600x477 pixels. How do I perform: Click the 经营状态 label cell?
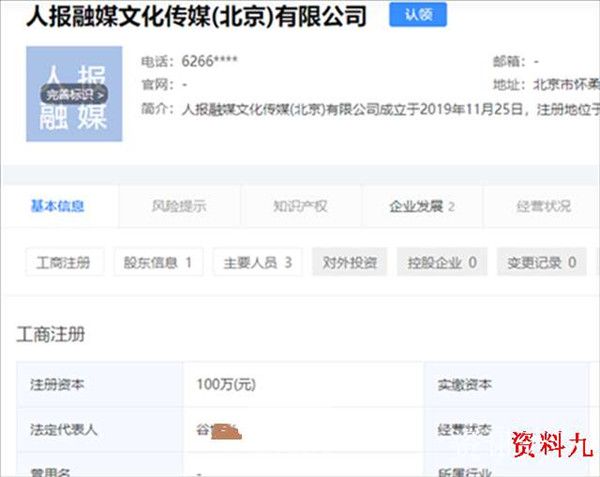(506, 430)
